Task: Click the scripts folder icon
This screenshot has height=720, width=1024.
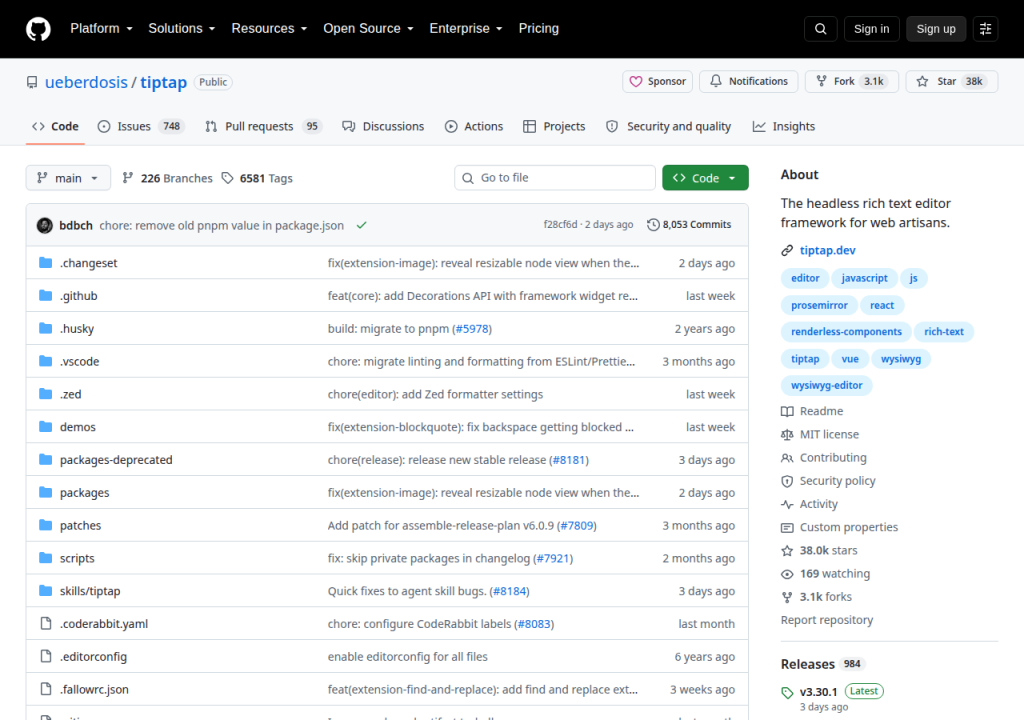Action: click(x=45, y=558)
